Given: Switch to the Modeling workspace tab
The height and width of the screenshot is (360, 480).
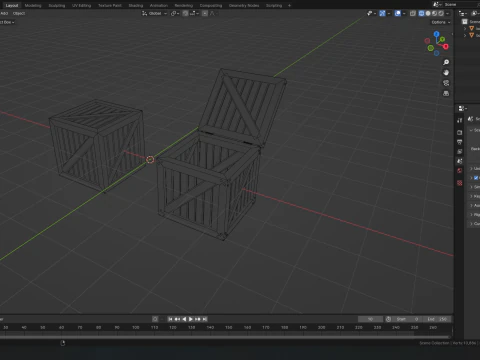Looking at the screenshot, I should click(33, 5).
